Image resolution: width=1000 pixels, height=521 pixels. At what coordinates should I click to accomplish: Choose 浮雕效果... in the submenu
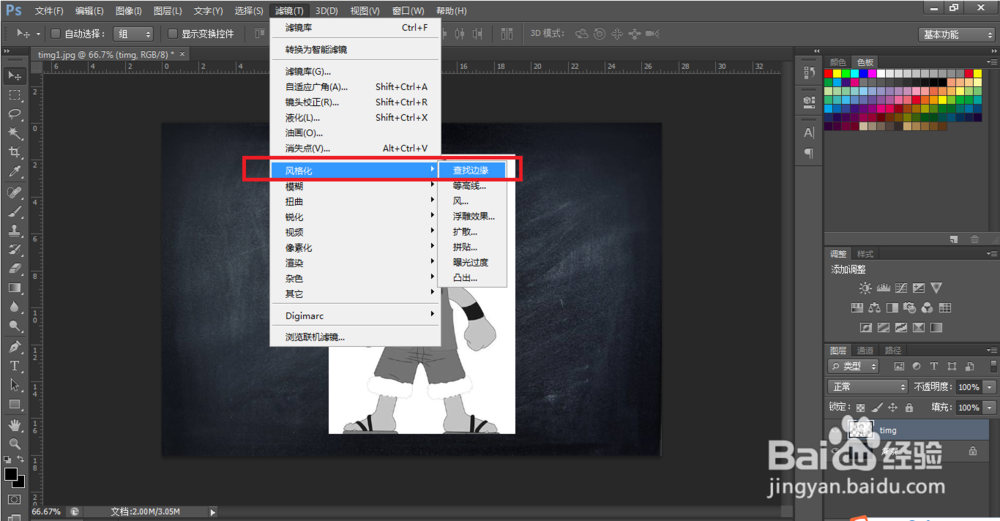tap(473, 216)
